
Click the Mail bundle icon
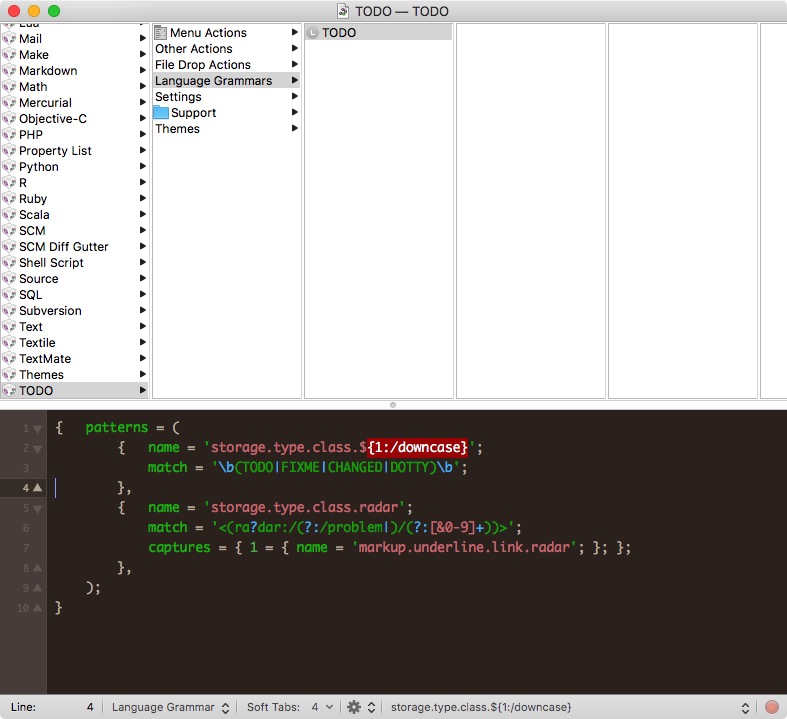pos(9,39)
